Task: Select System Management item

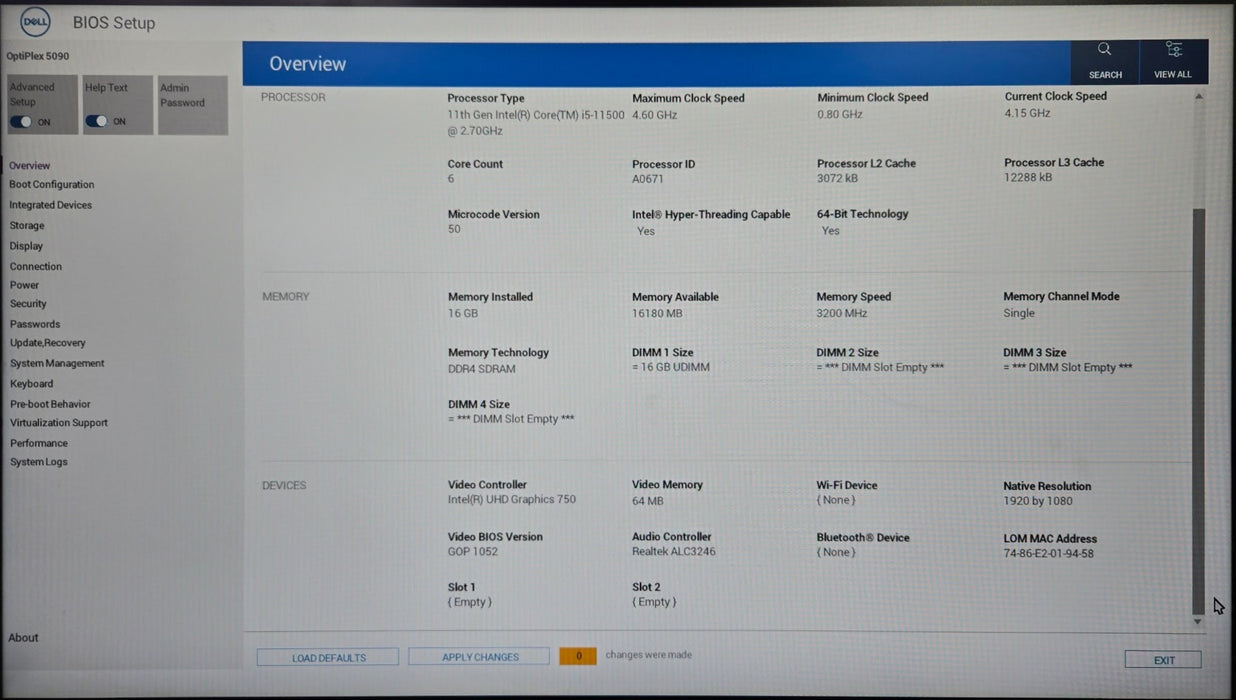Action: click(x=57, y=364)
